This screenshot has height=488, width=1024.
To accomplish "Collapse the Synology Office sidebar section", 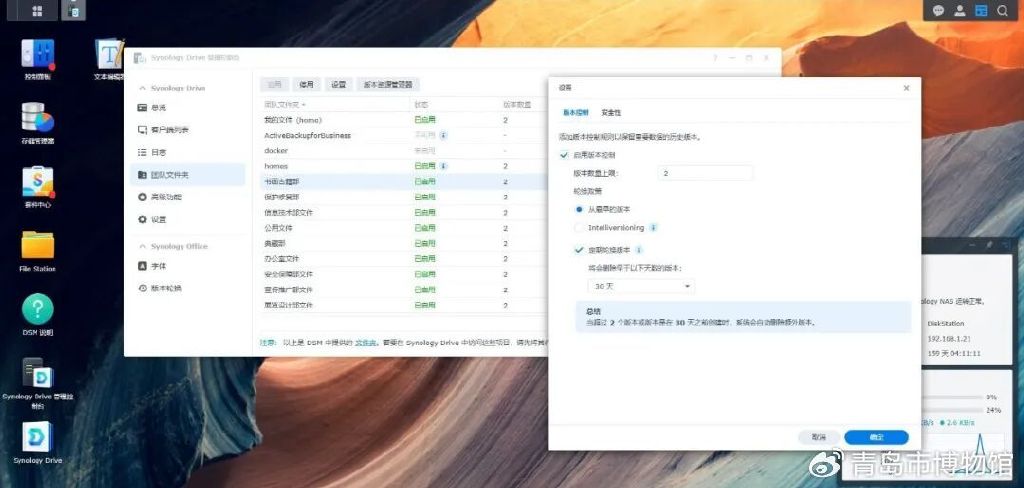I will (x=142, y=246).
